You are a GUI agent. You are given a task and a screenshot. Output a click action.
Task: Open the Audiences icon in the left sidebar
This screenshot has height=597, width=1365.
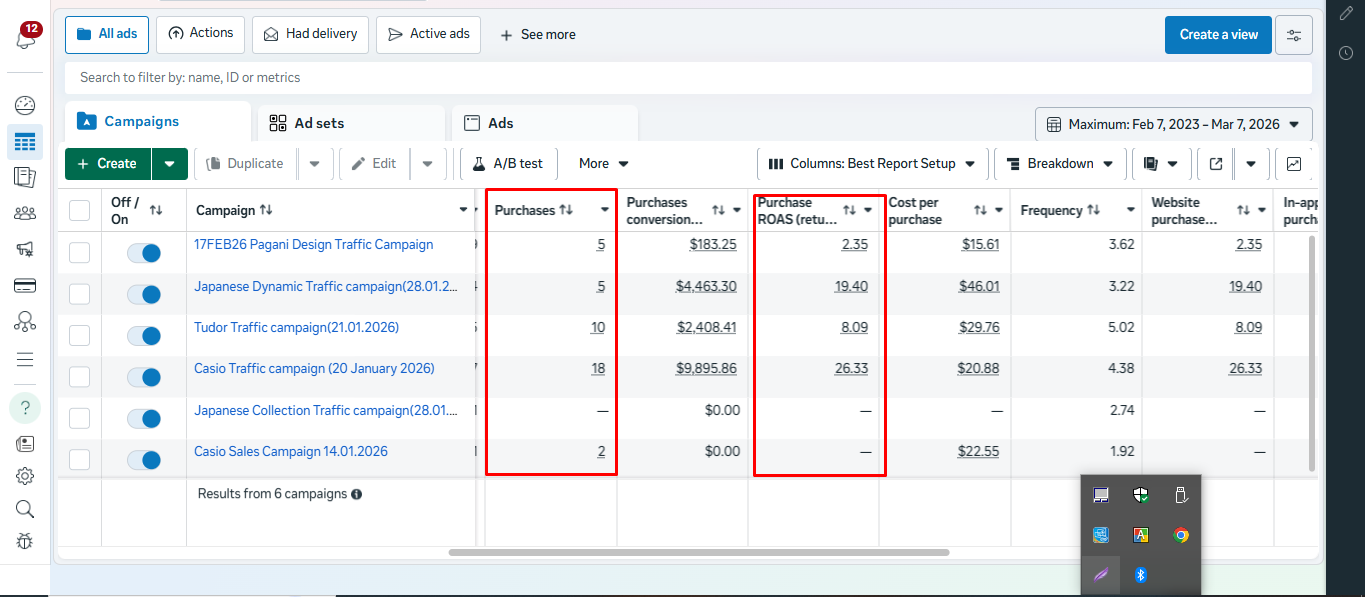click(x=25, y=213)
